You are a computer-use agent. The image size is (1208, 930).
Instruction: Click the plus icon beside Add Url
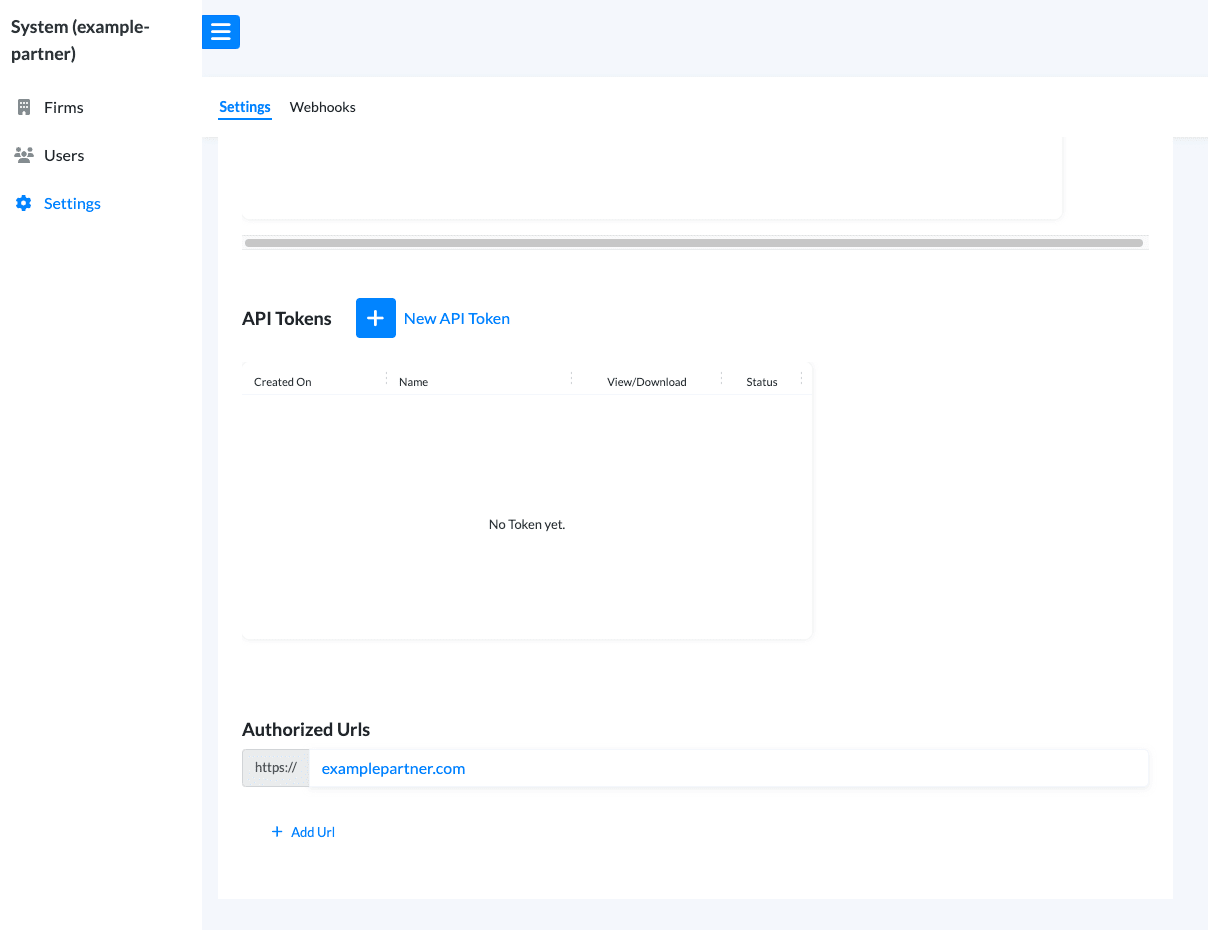(277, 831)
